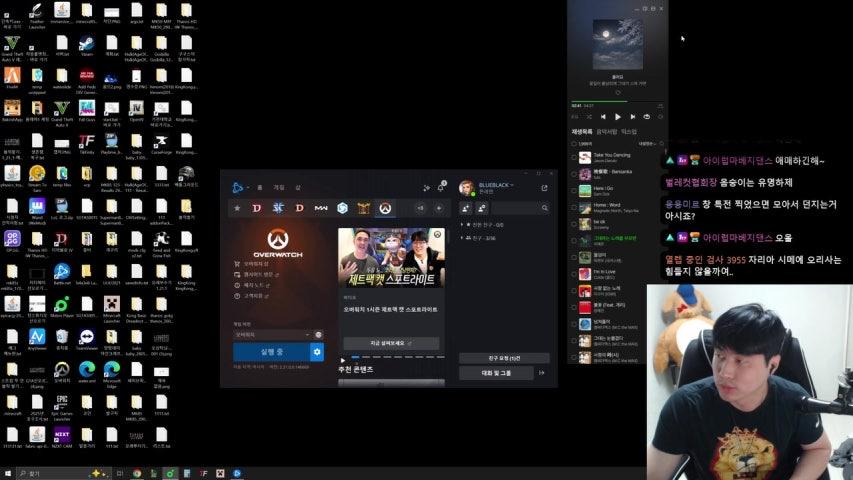This screenshot has width=853, height=480.
Task: Open the Shop menu in Battle.net
Action: coord(298,187)
